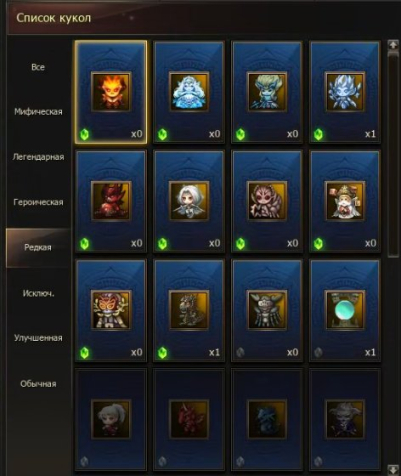401x476 pixels.
Task: Show Героическая dolls
Action: point(38,202)
